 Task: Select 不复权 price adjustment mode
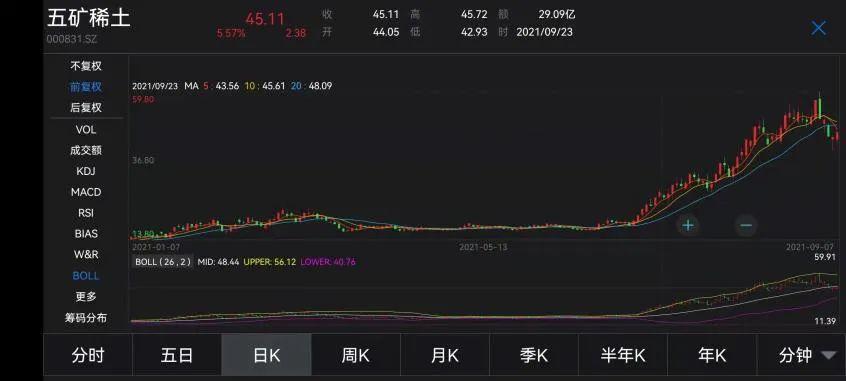pyautogui.click(x=86, y=66)
